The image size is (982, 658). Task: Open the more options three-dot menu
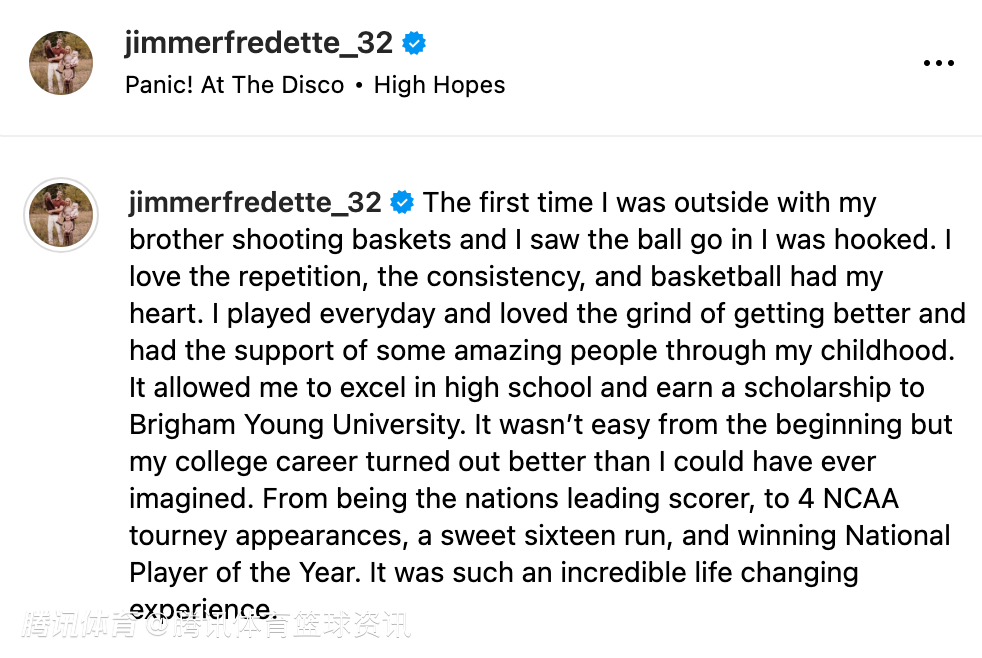(938, 63)
